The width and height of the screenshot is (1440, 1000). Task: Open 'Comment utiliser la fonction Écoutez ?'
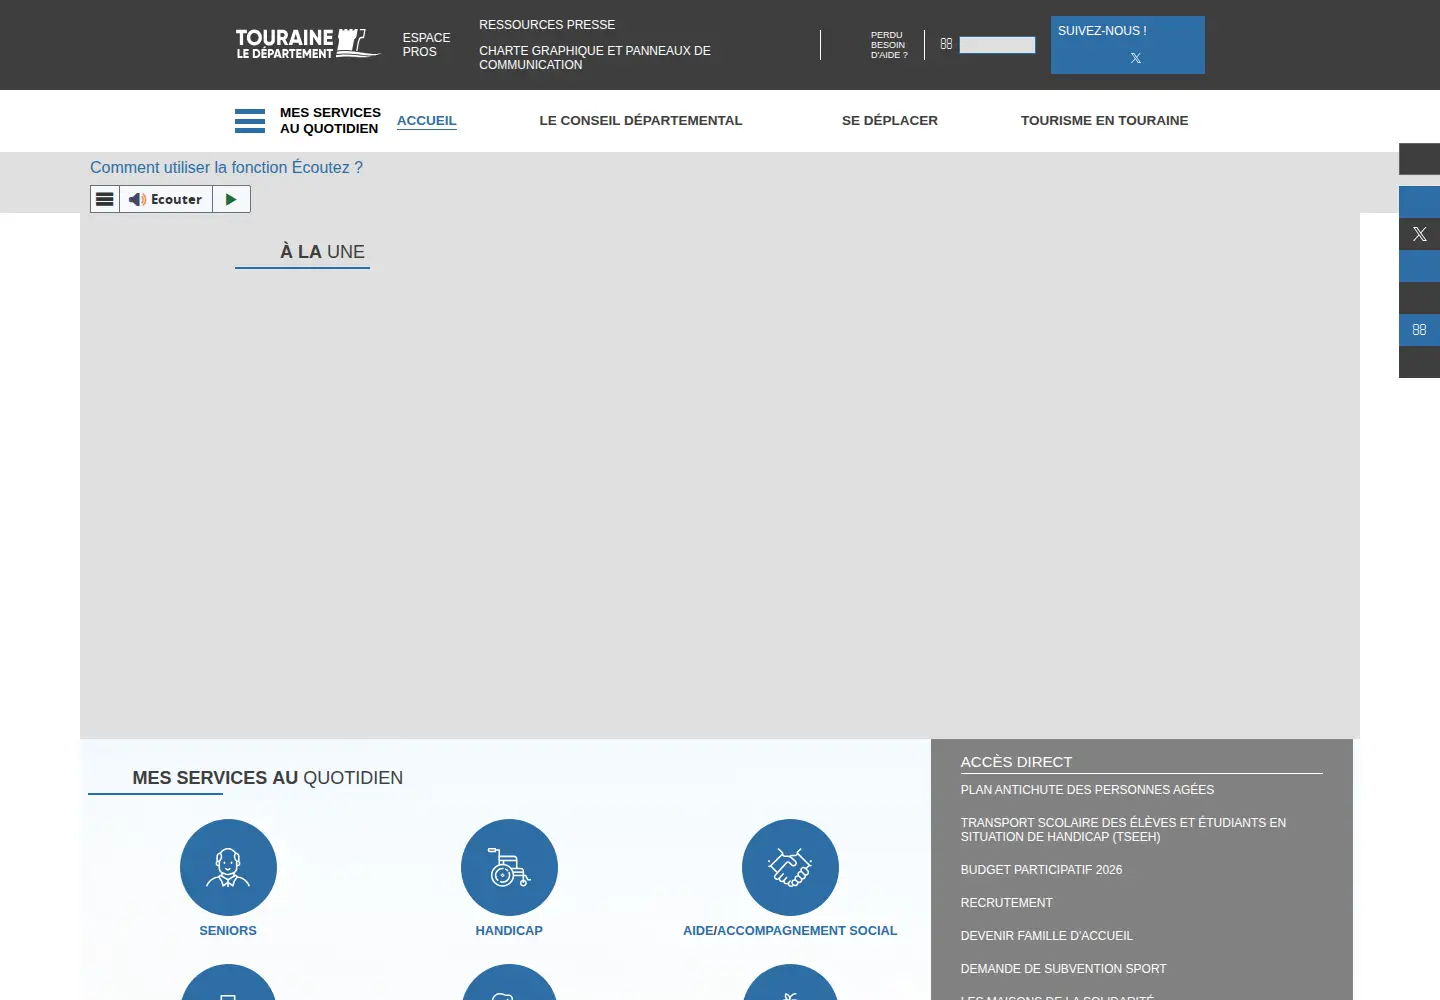(x=226, y=168)
